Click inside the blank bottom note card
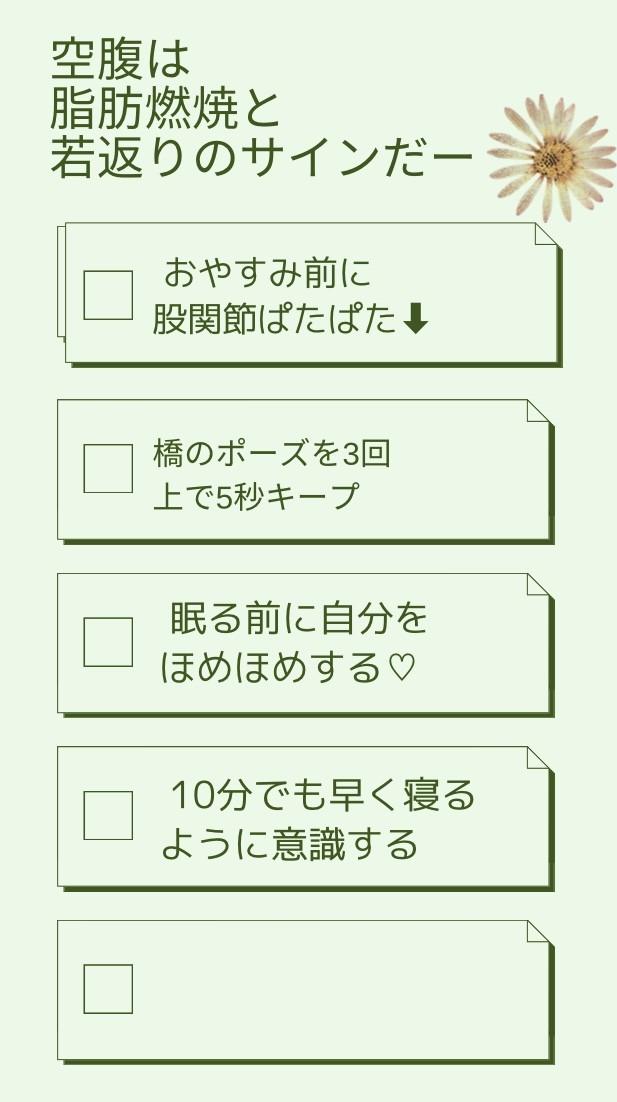617x1102 pixels. tap(304, 989)
